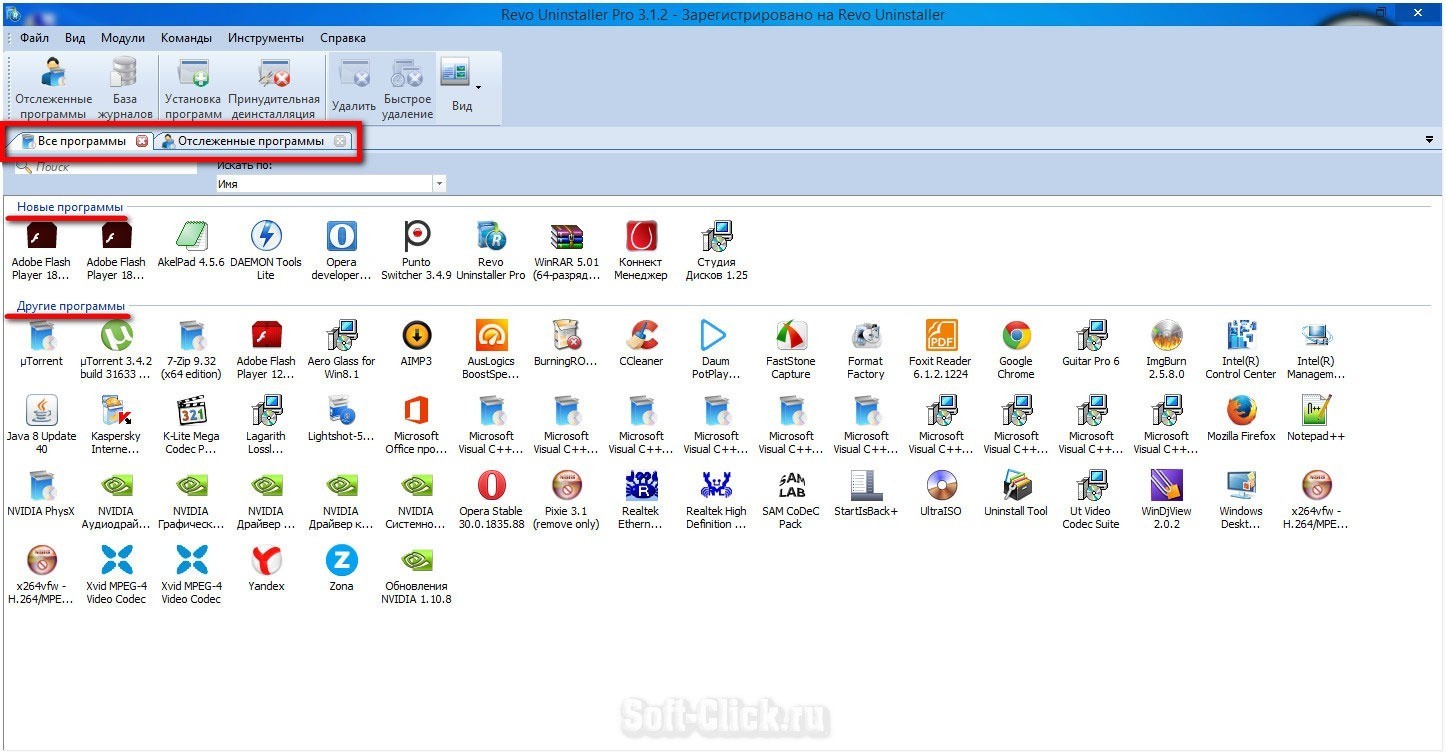The width and height of the screenshot is (1446, 754).
Task: Click the Notepad++ program icon
Action: pyautogui.click(x=1316, y=418)
